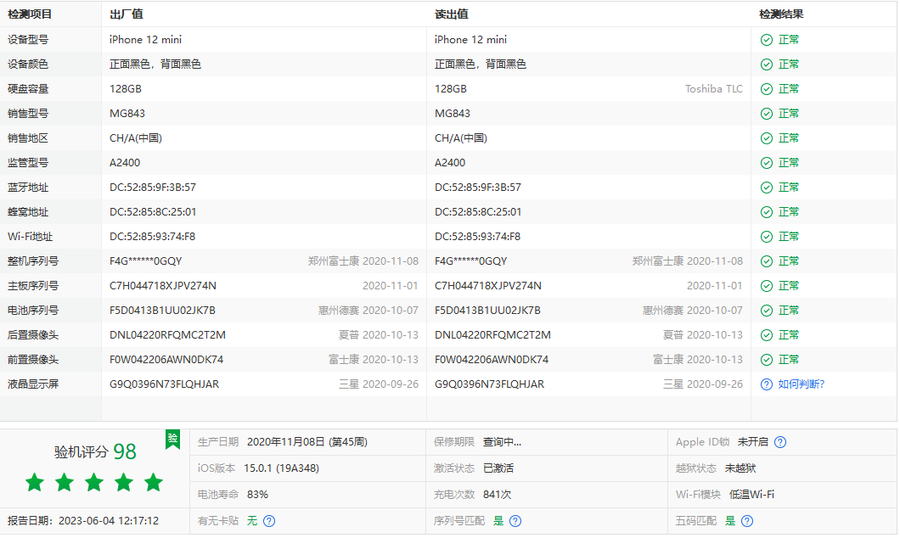Click the first green rating star
This screenshot has height=538, width=900.
click(x=35, y=483)
